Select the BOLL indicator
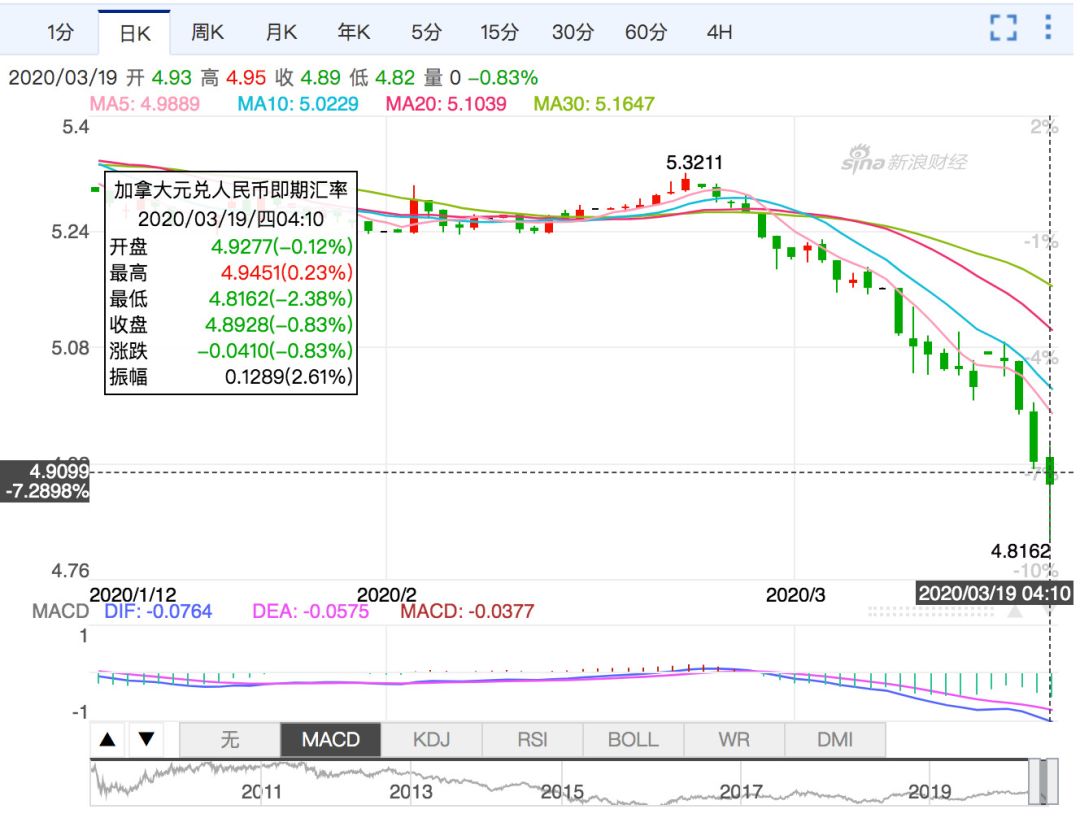The width and height of the screenshot is (1080, 831). (634, 739)
